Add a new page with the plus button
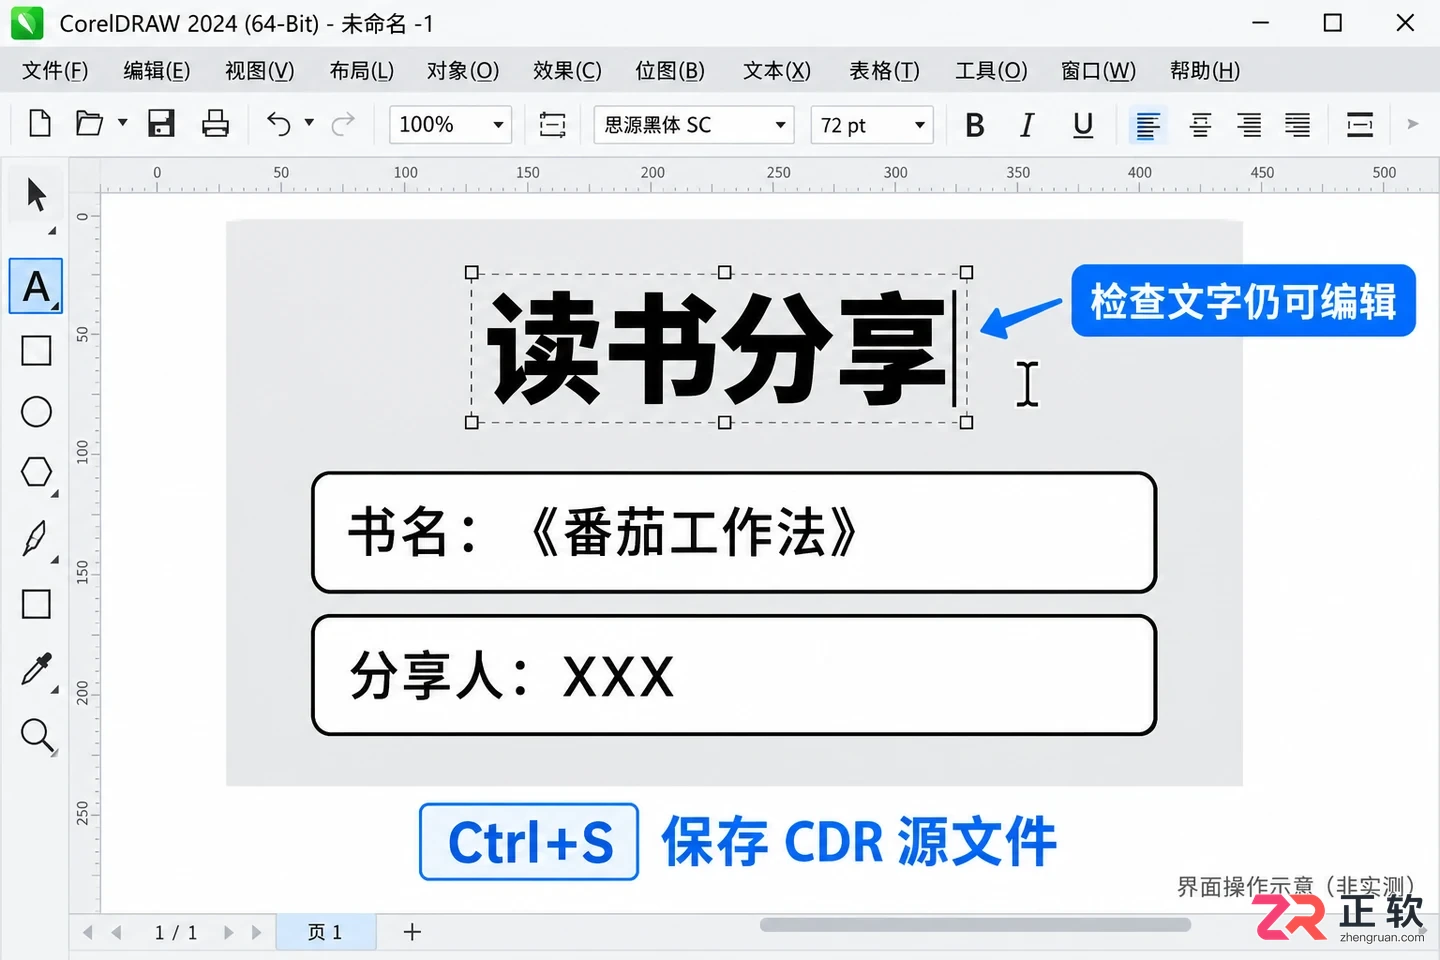Viewport: 1440px width, 960px height. (x=412, y=932)
